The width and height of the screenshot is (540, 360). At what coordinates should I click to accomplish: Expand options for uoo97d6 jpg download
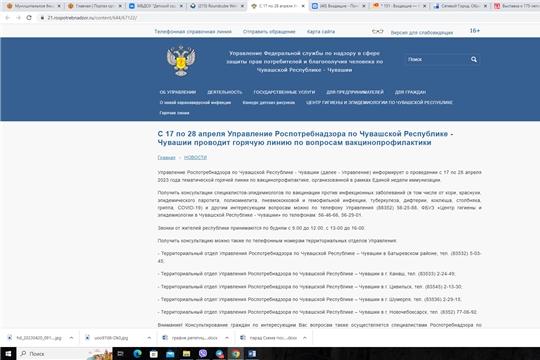point(149,338)
